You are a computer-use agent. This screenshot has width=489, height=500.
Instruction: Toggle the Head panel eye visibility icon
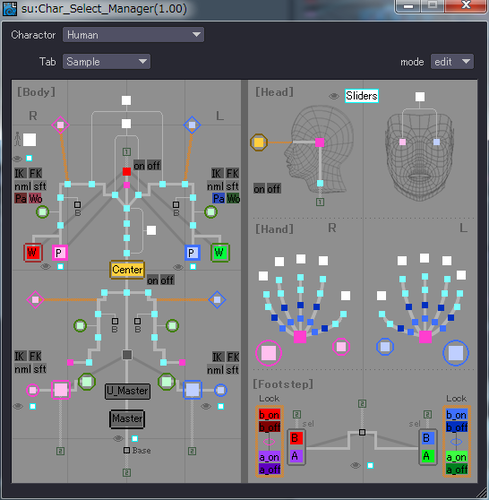[x=333, y=96]
